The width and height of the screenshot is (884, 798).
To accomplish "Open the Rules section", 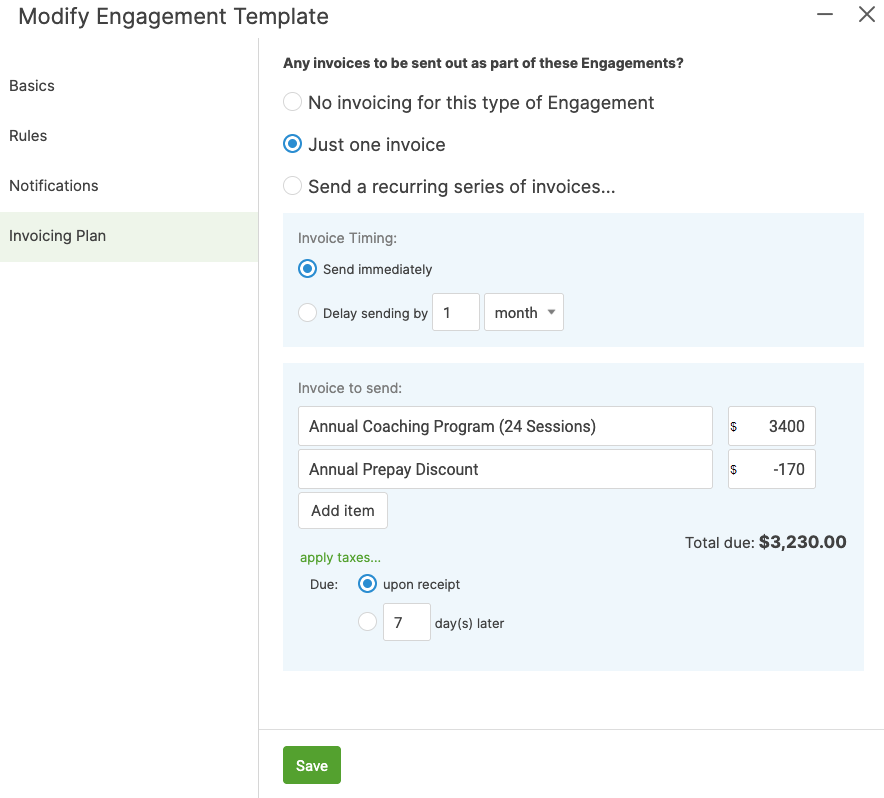I will (x=27, y=136).
